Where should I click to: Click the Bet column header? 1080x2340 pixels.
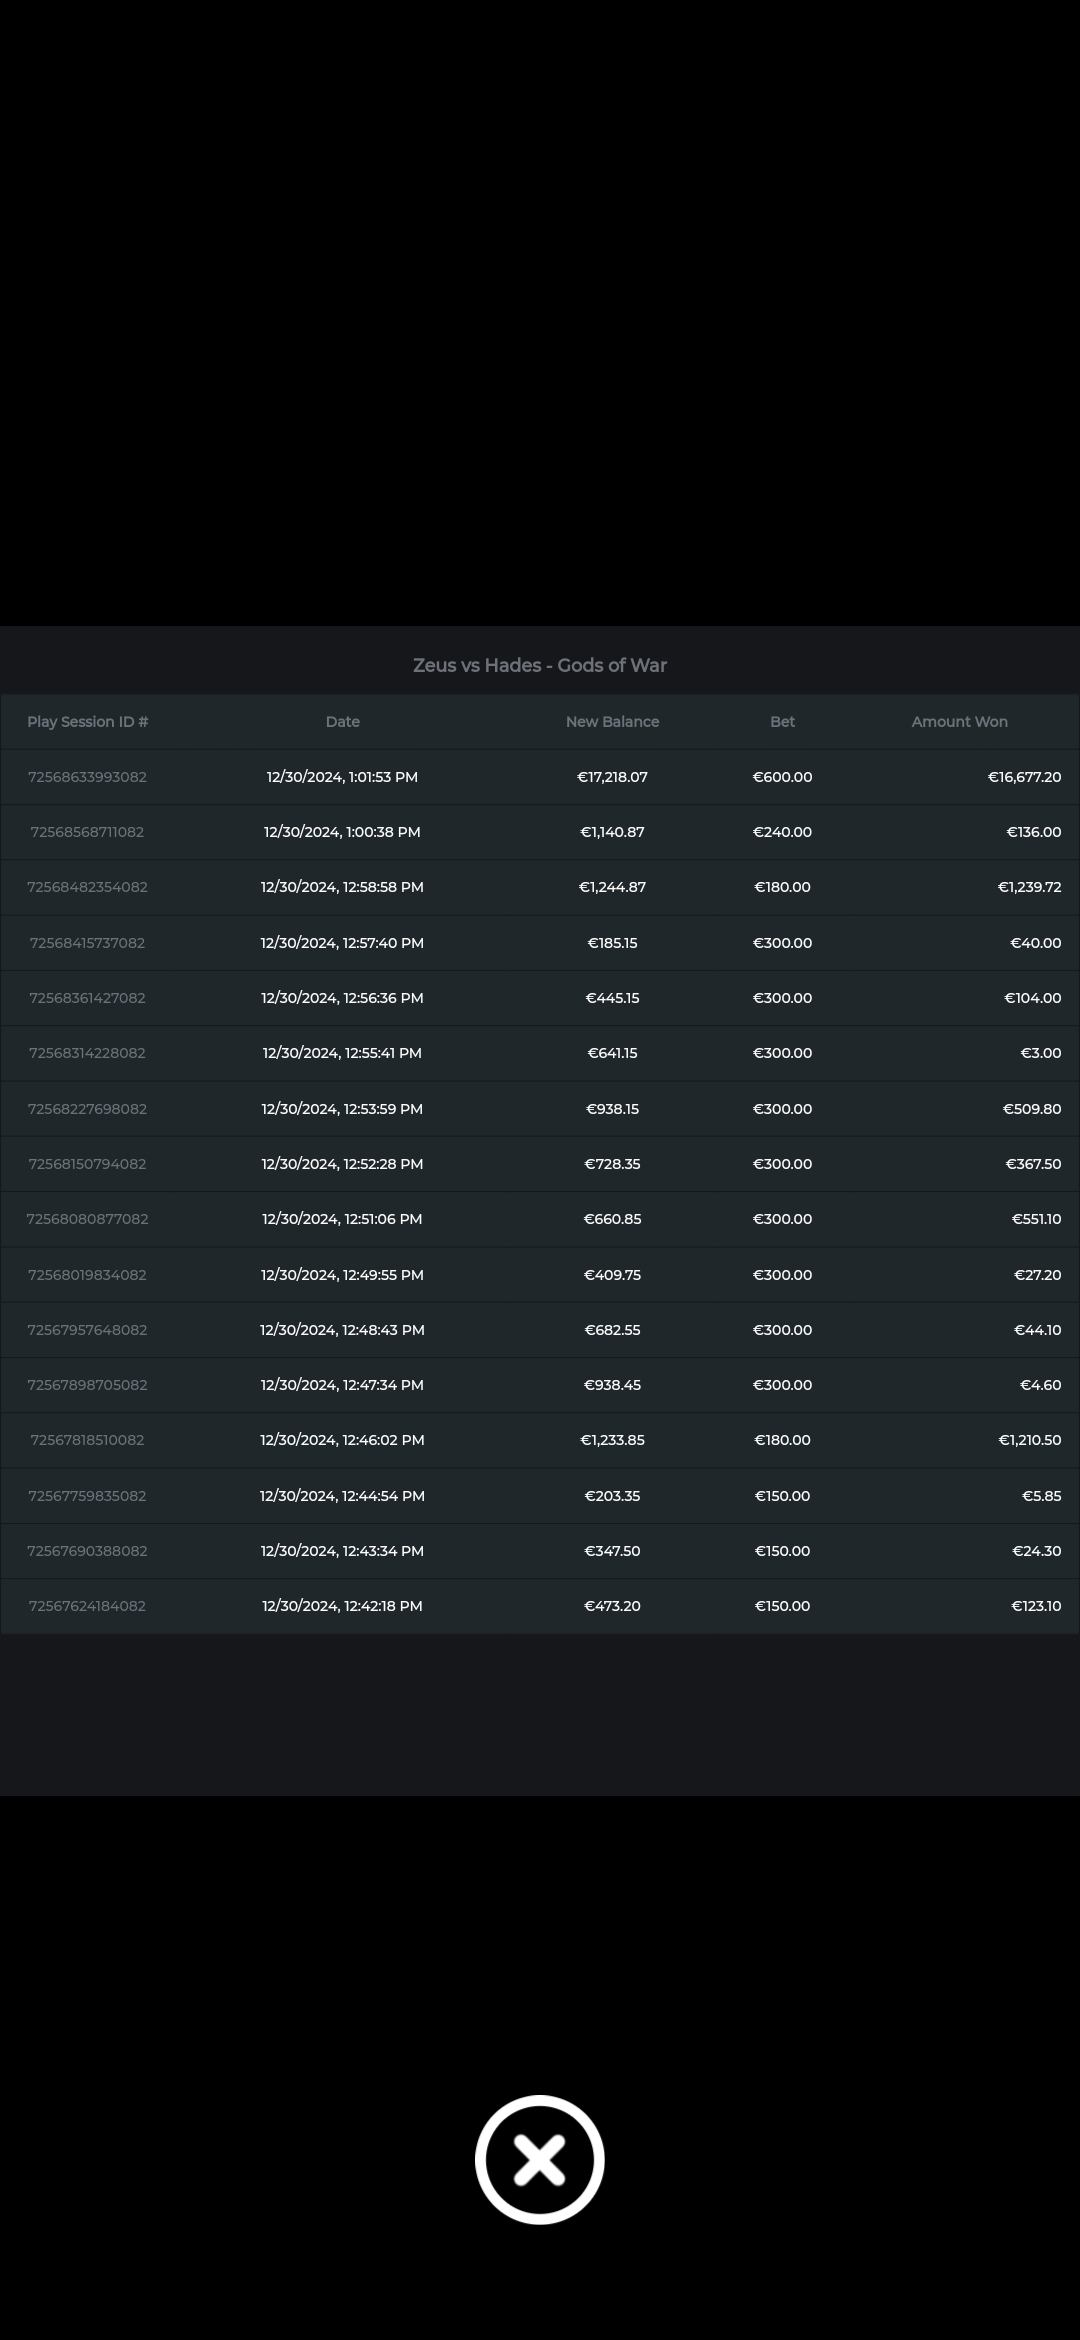coord(782,721)
